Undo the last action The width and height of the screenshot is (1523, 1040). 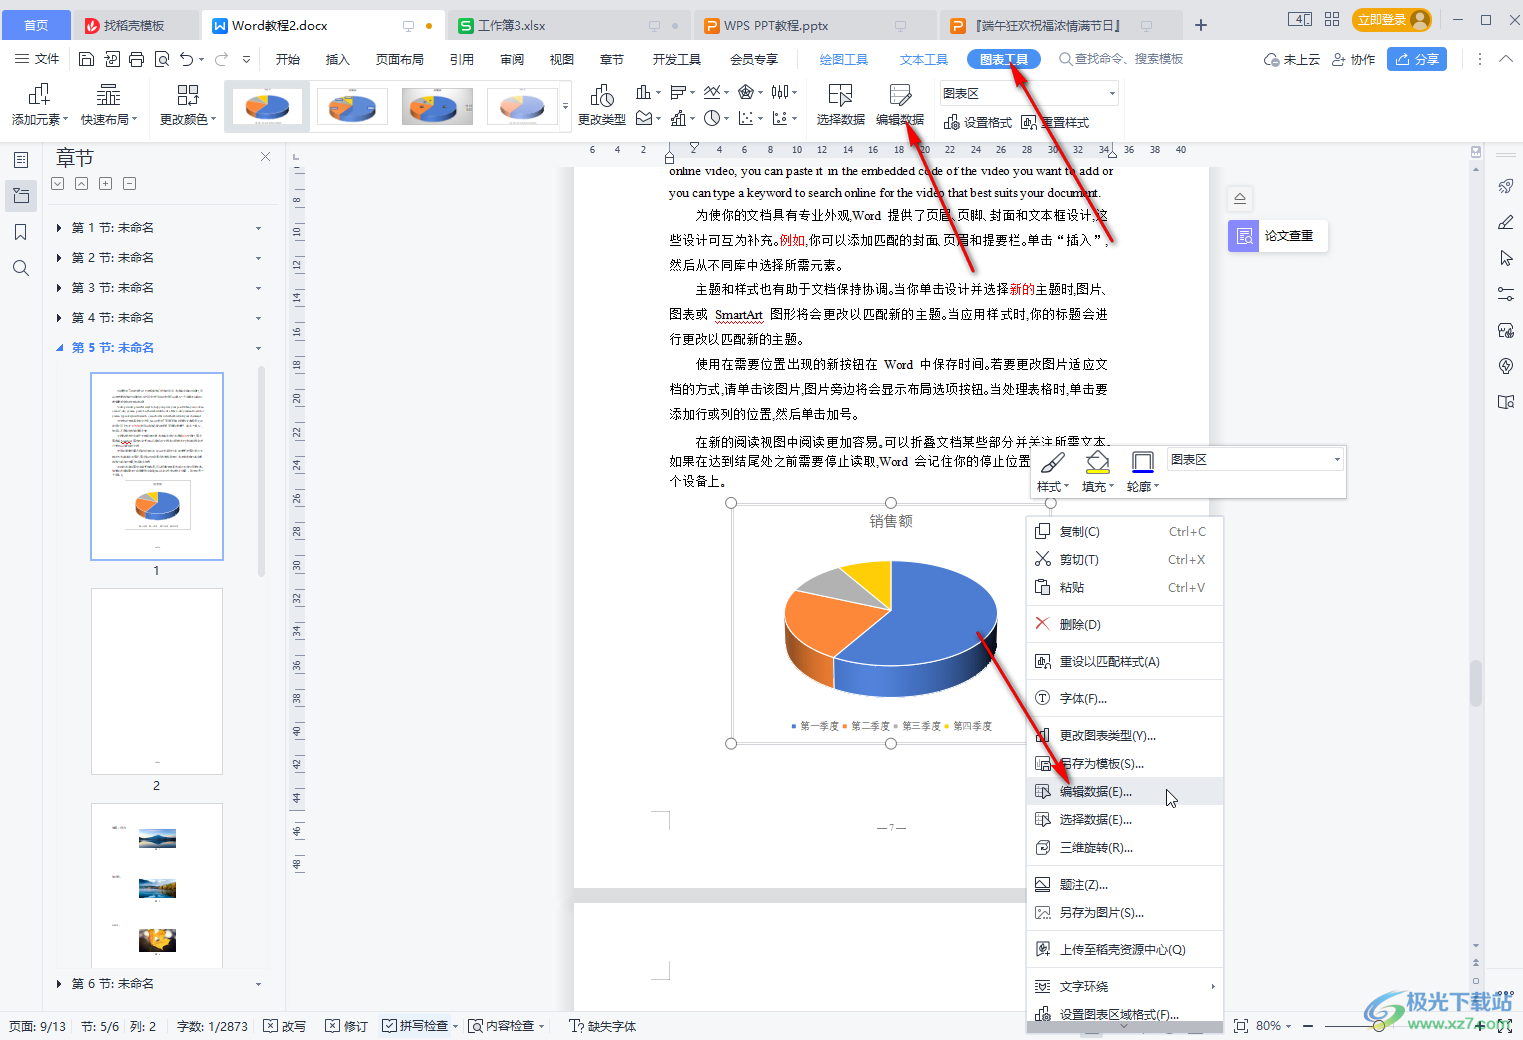pyautogui.click(x=187, y=59)
